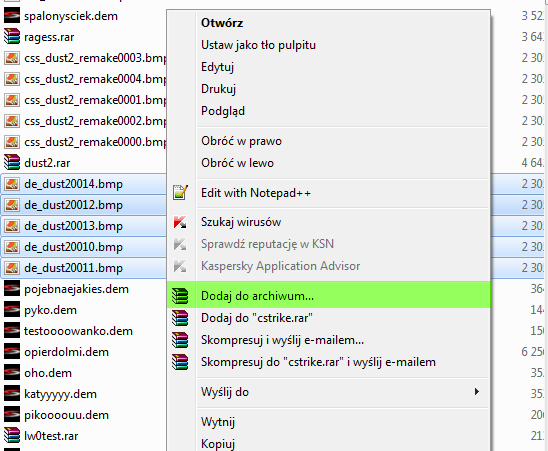
Task: Click the WinRAR icon beside Dodaj do archiwum
Action: (180, 296)
